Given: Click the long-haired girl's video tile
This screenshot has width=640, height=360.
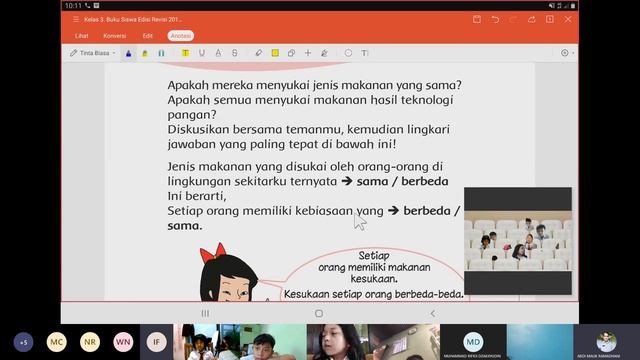Looking at the screenshot, I should click(340, 342).
